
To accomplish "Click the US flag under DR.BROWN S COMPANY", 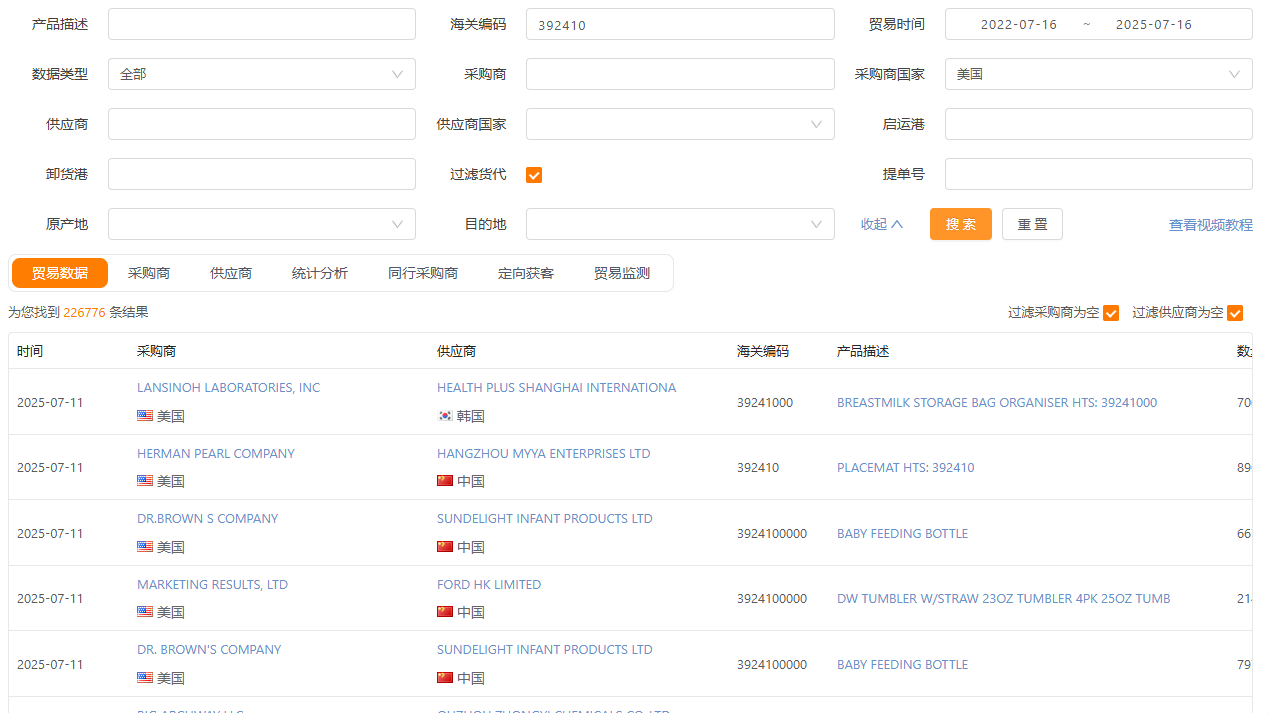I will [x=145, y=547].
